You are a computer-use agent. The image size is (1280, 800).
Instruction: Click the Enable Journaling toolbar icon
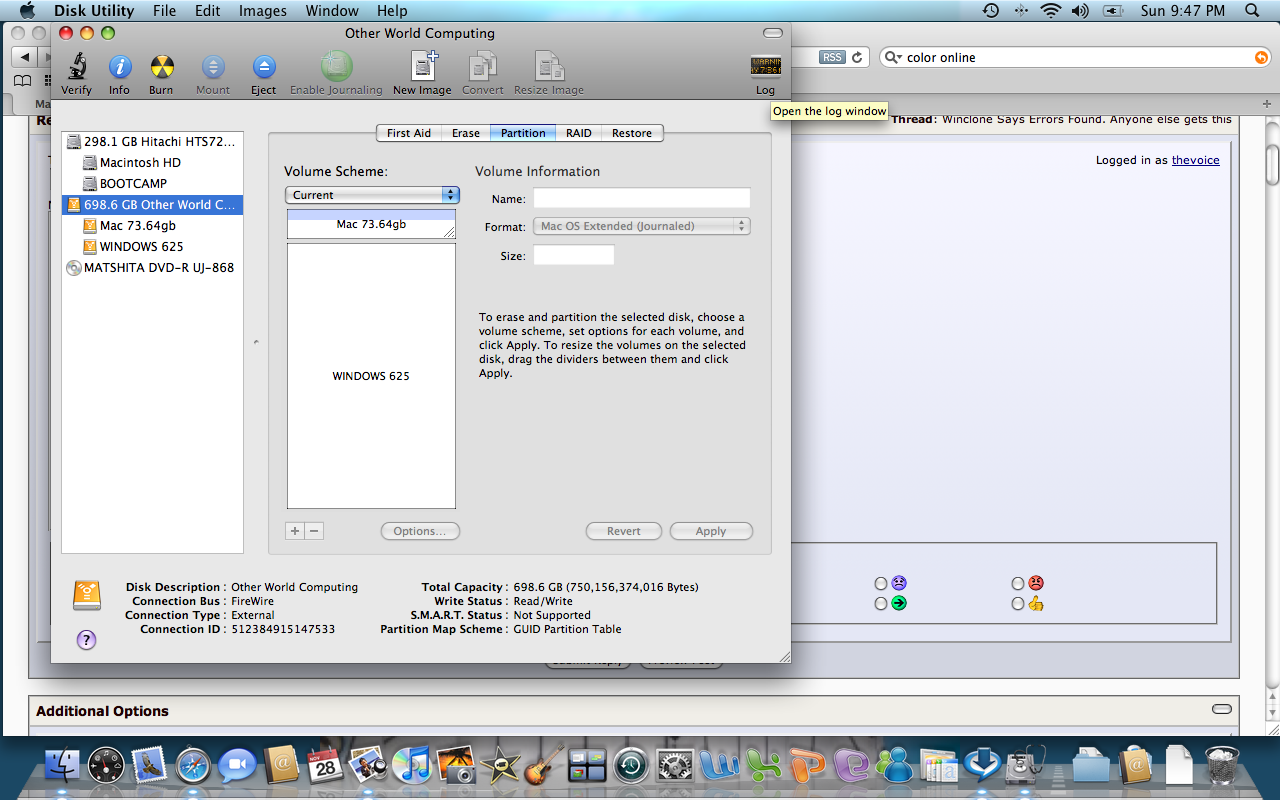coord(336,66)
